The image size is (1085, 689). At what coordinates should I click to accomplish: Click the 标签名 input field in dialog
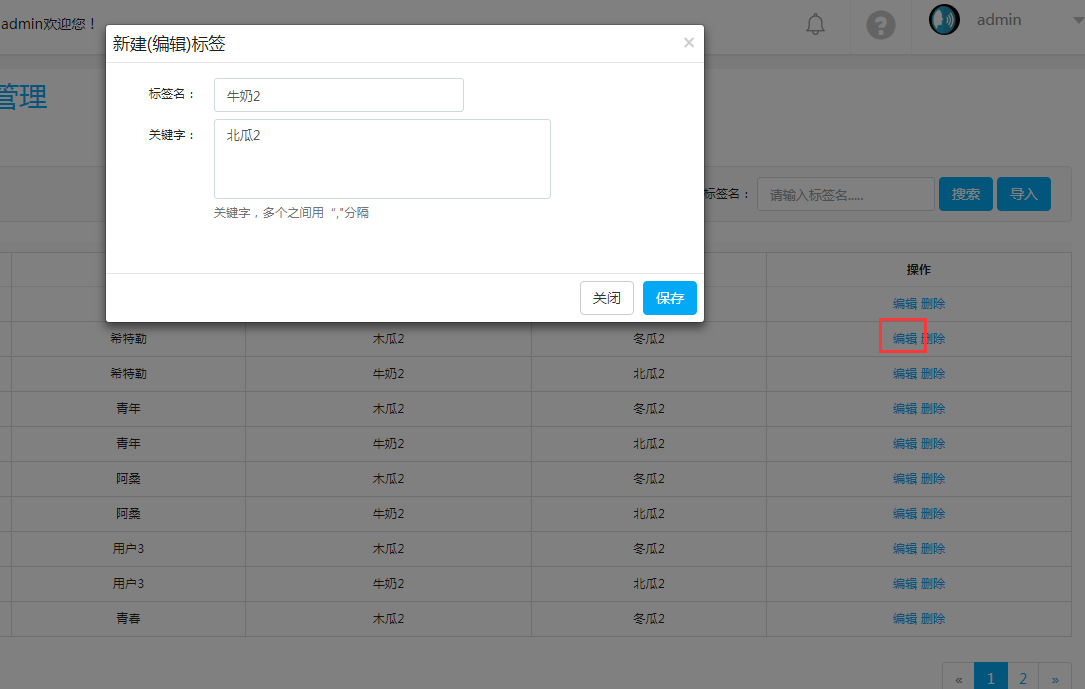pos(338,95)
